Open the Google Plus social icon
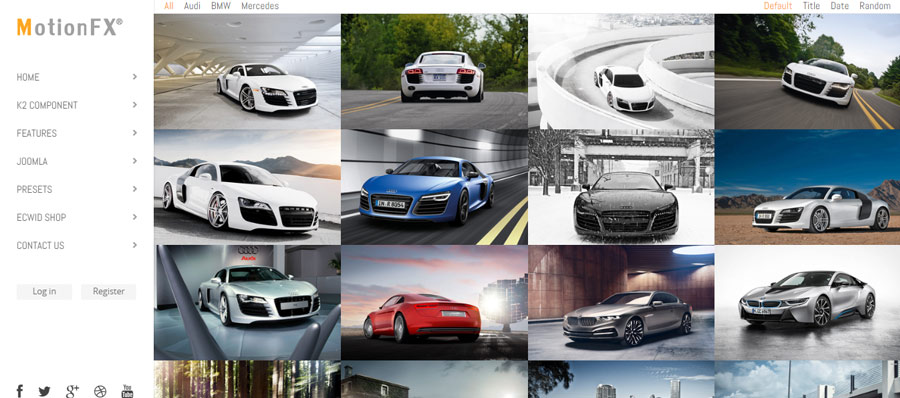This screenshot has width=900, height=398. tap(72, 392)
